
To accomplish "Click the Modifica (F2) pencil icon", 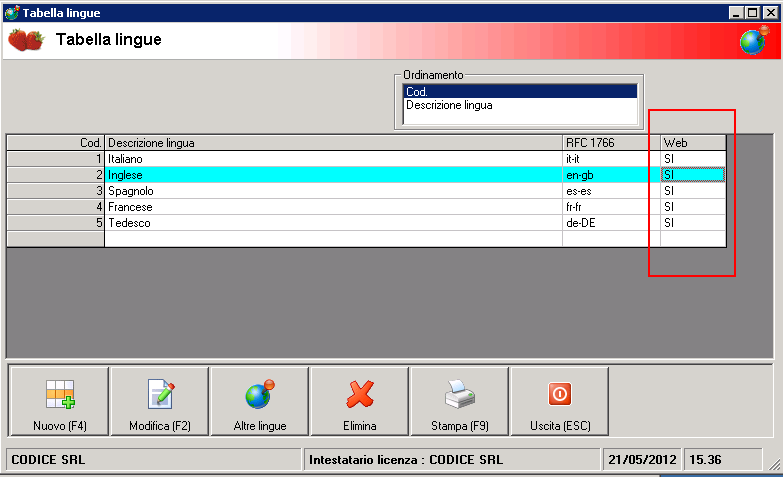I will (161, 395).
